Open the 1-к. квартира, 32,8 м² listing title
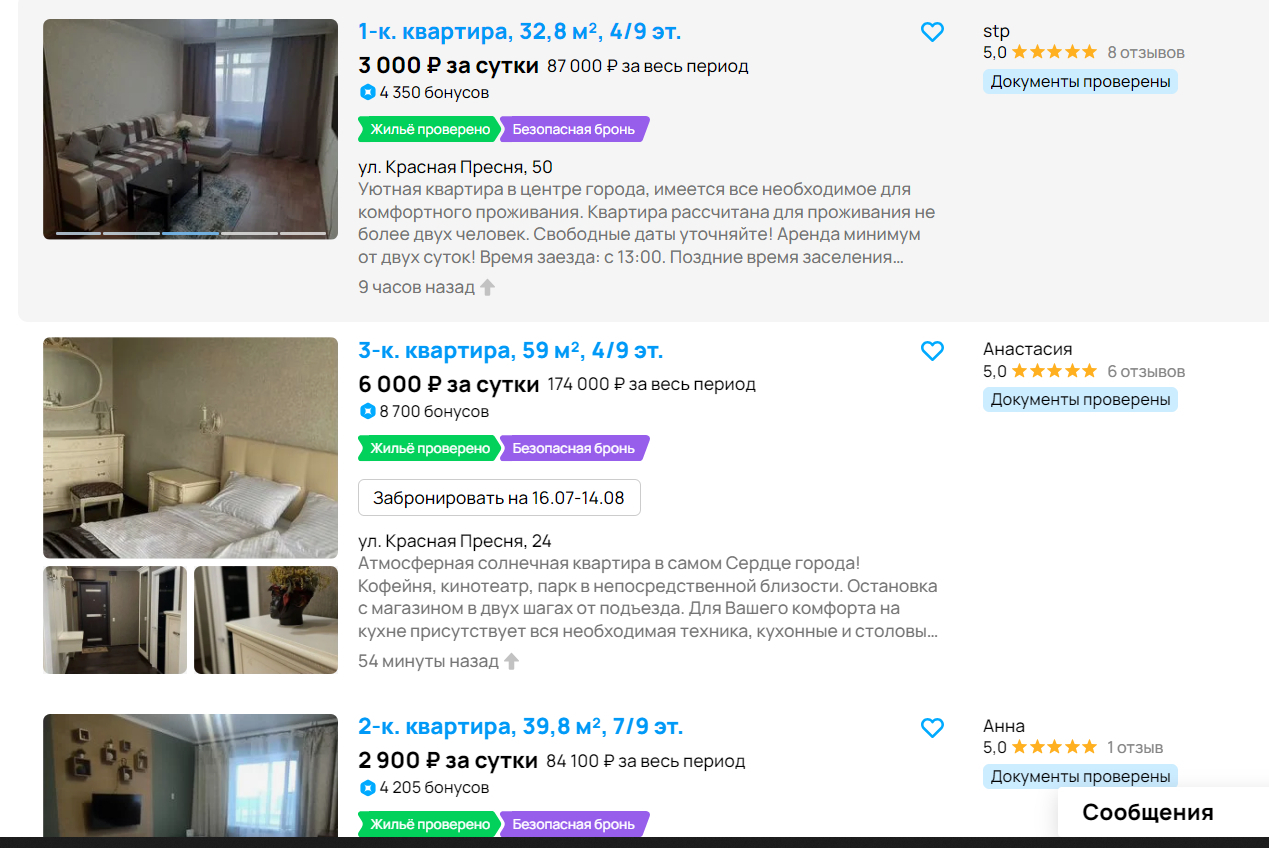This screenshot has height=848, width=1269. (x=520, y=32)
